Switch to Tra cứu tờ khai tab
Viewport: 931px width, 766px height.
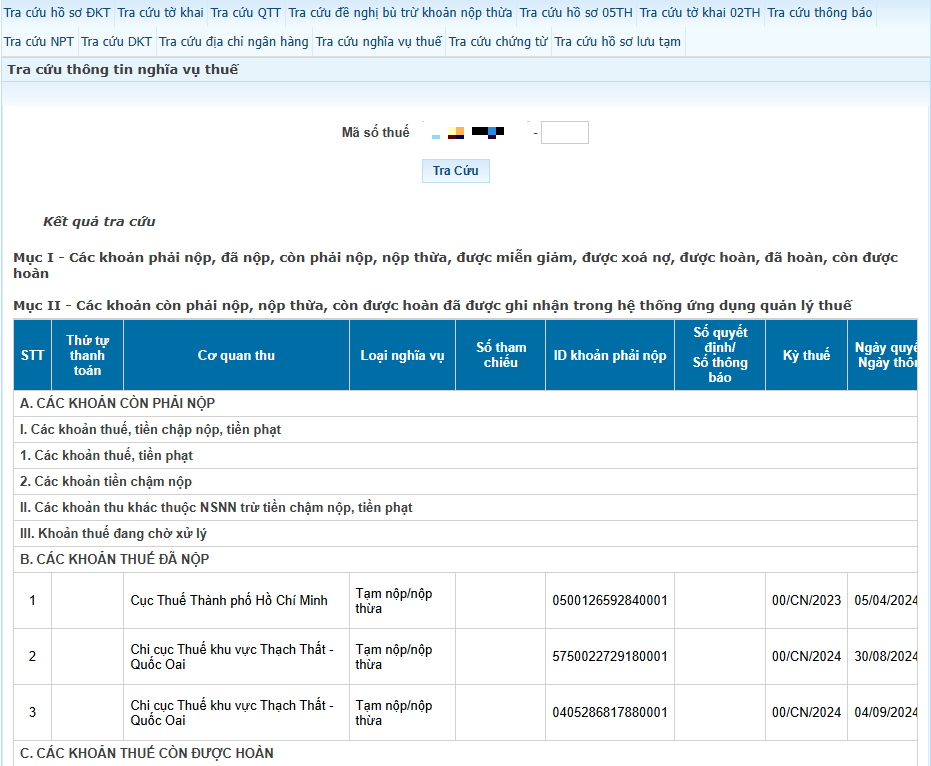click(x=160, y=13)
